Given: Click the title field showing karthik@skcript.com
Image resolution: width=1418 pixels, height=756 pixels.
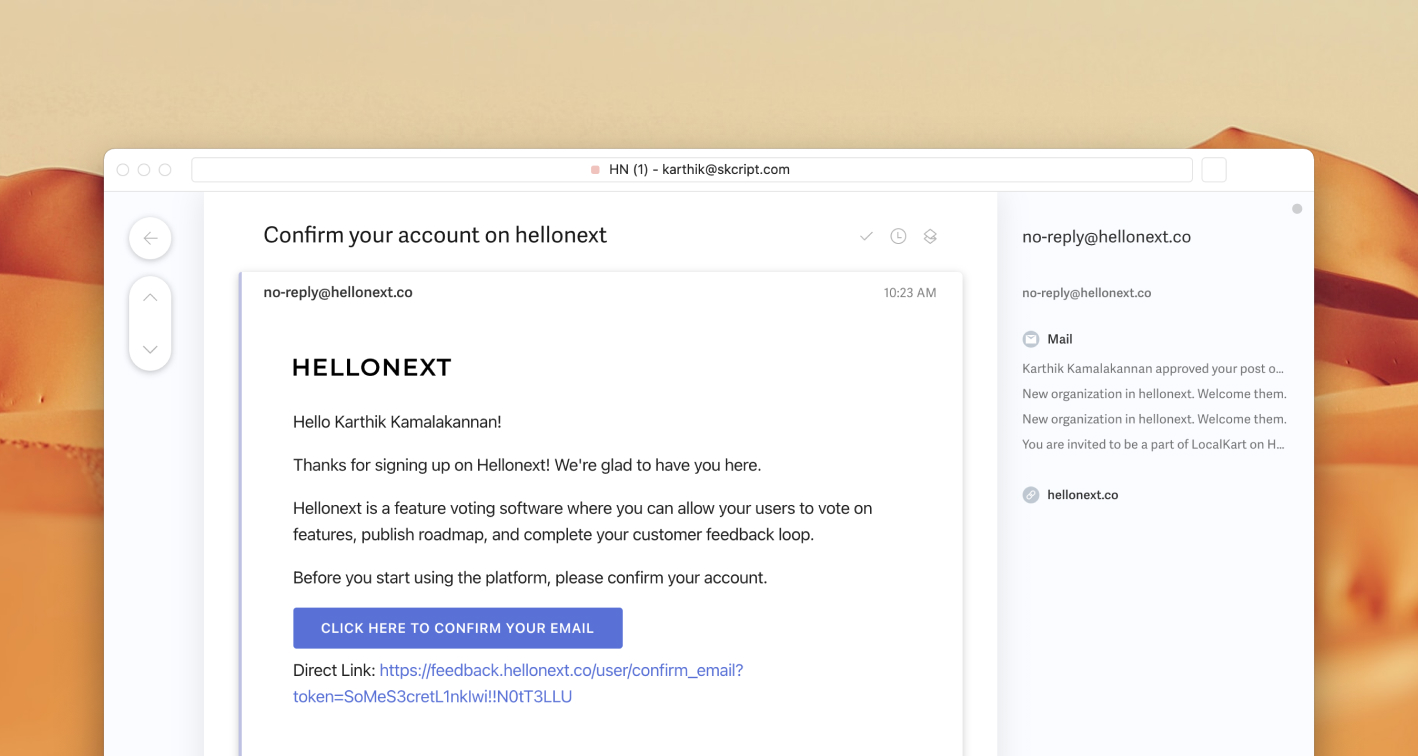Looking at the screenshot, I should click(x=692, y=170).
